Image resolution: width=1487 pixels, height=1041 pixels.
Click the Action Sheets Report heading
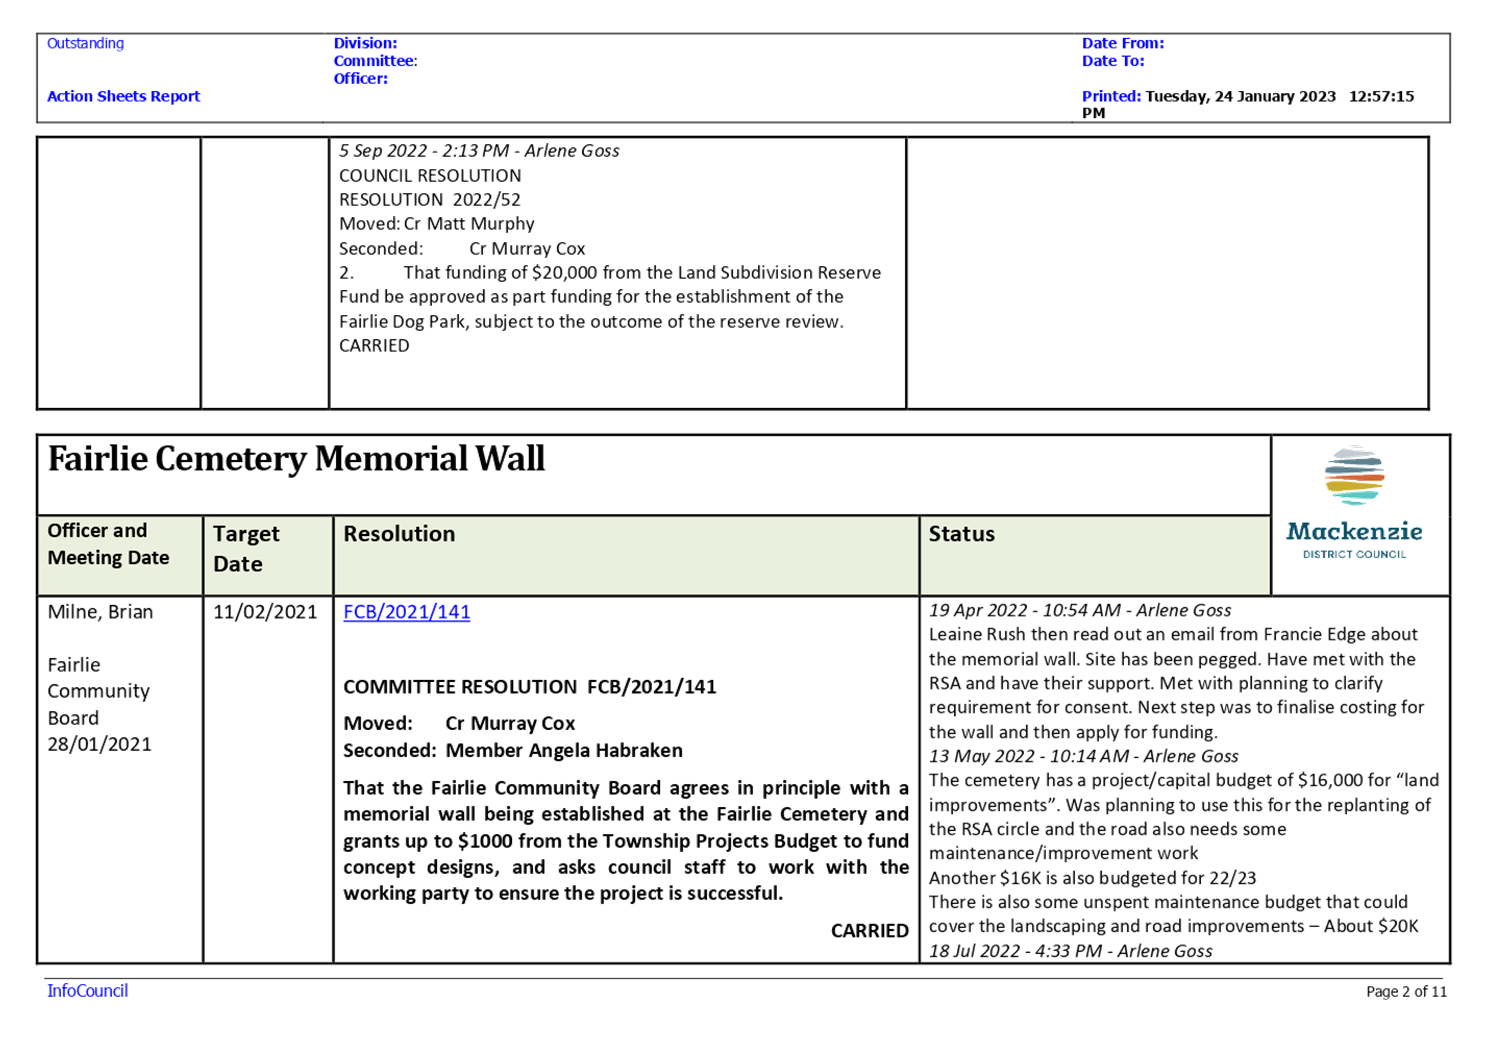[x=123, y=95]
